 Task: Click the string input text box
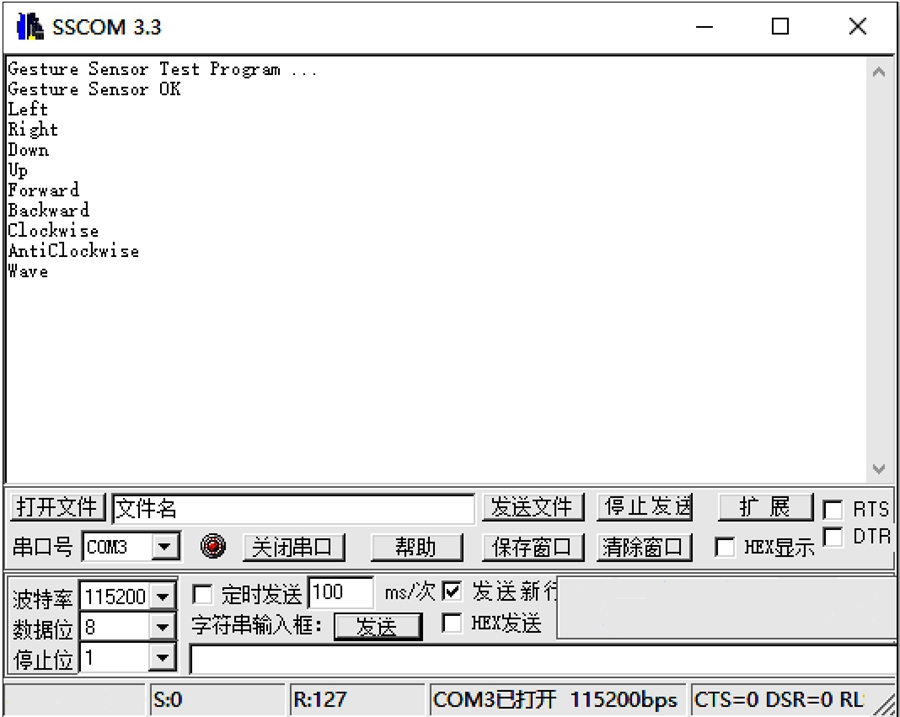click(543, 659)
